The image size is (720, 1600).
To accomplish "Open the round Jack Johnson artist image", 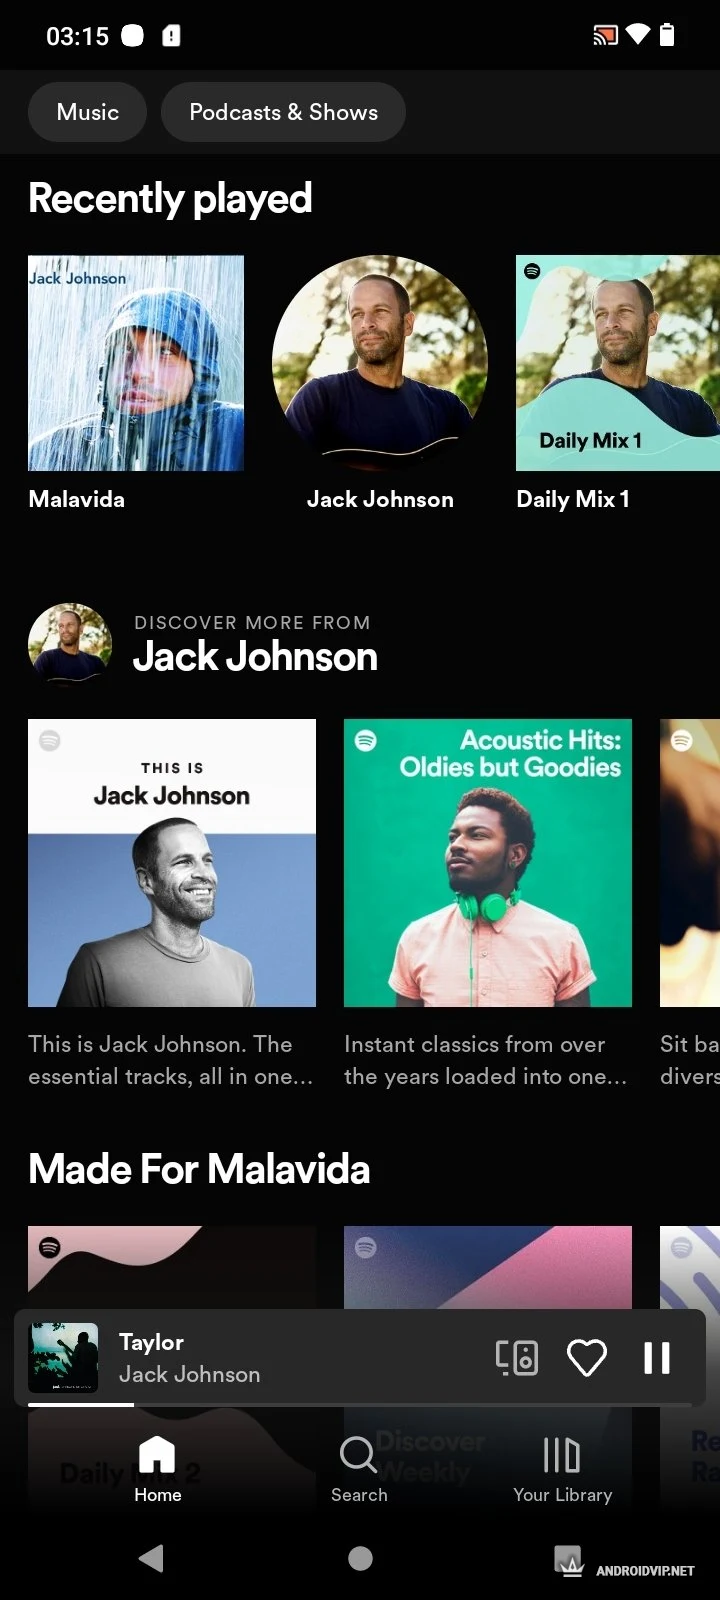I will click(x=380, y=363).
